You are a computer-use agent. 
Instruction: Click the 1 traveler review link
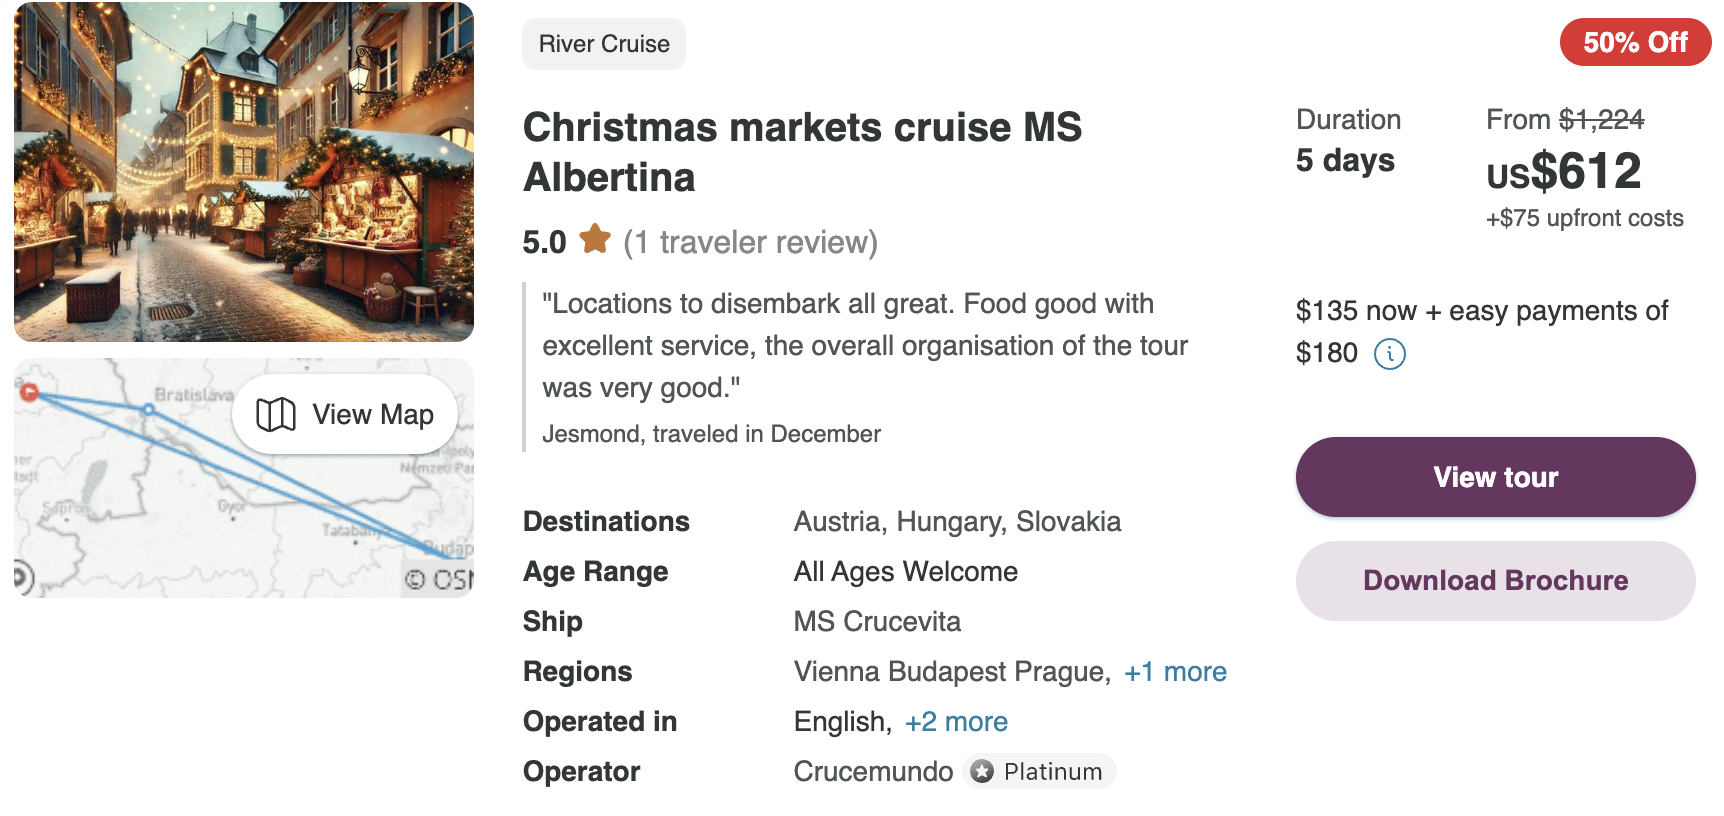click(750, 242)
